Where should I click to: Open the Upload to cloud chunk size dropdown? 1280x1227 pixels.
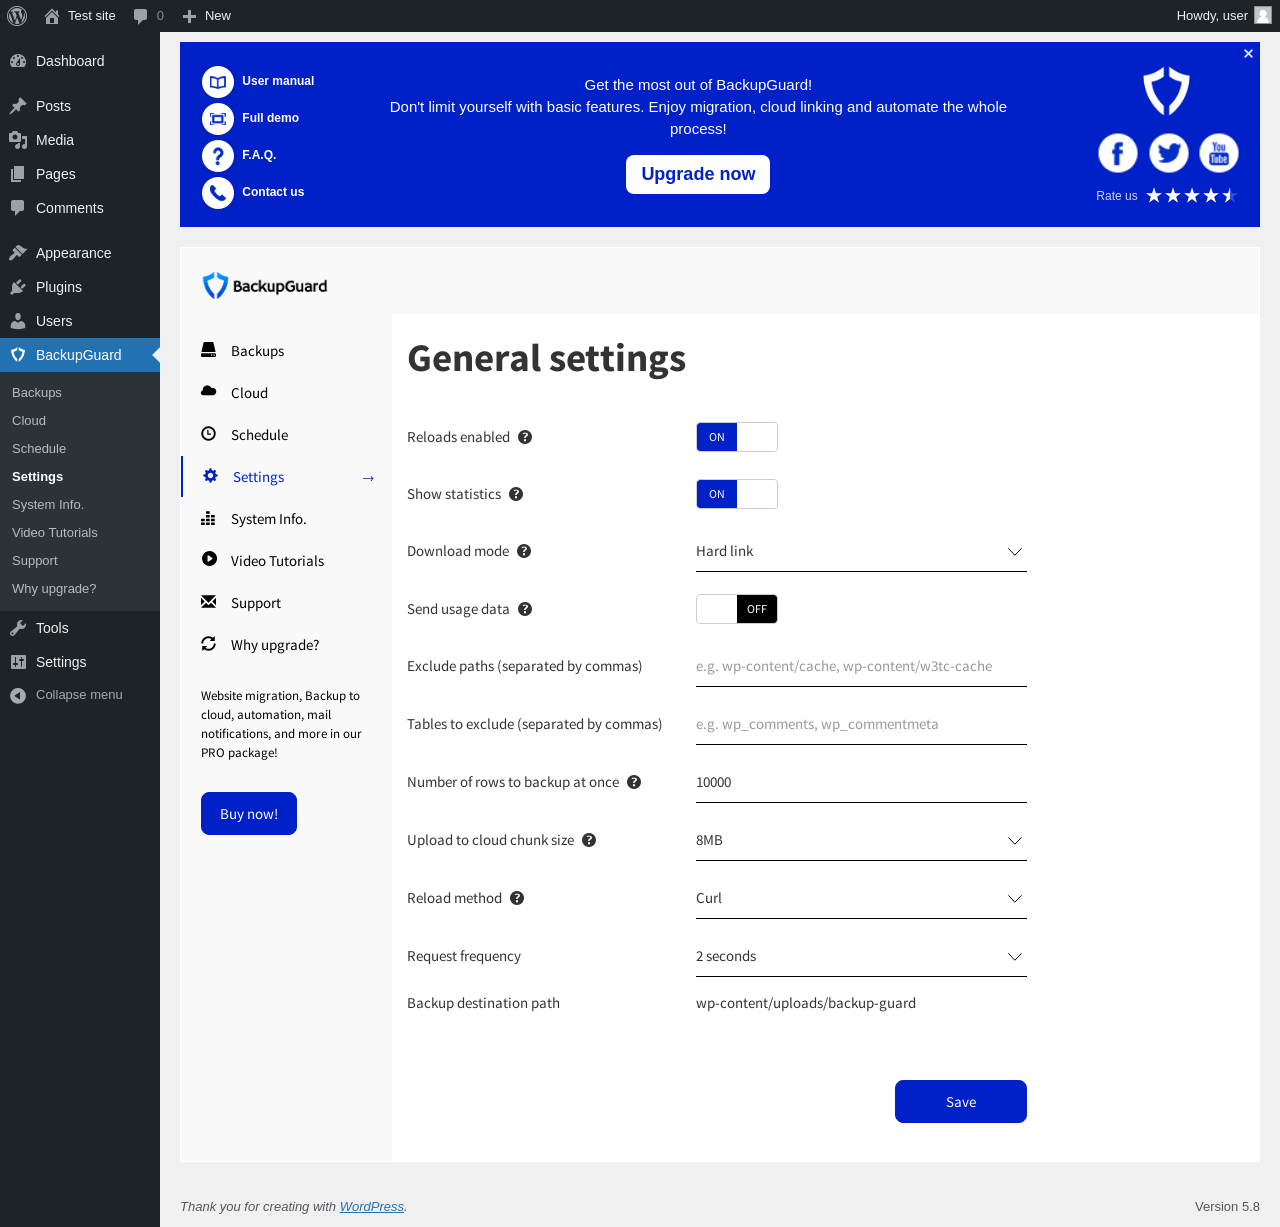click(x=861, y=841)
